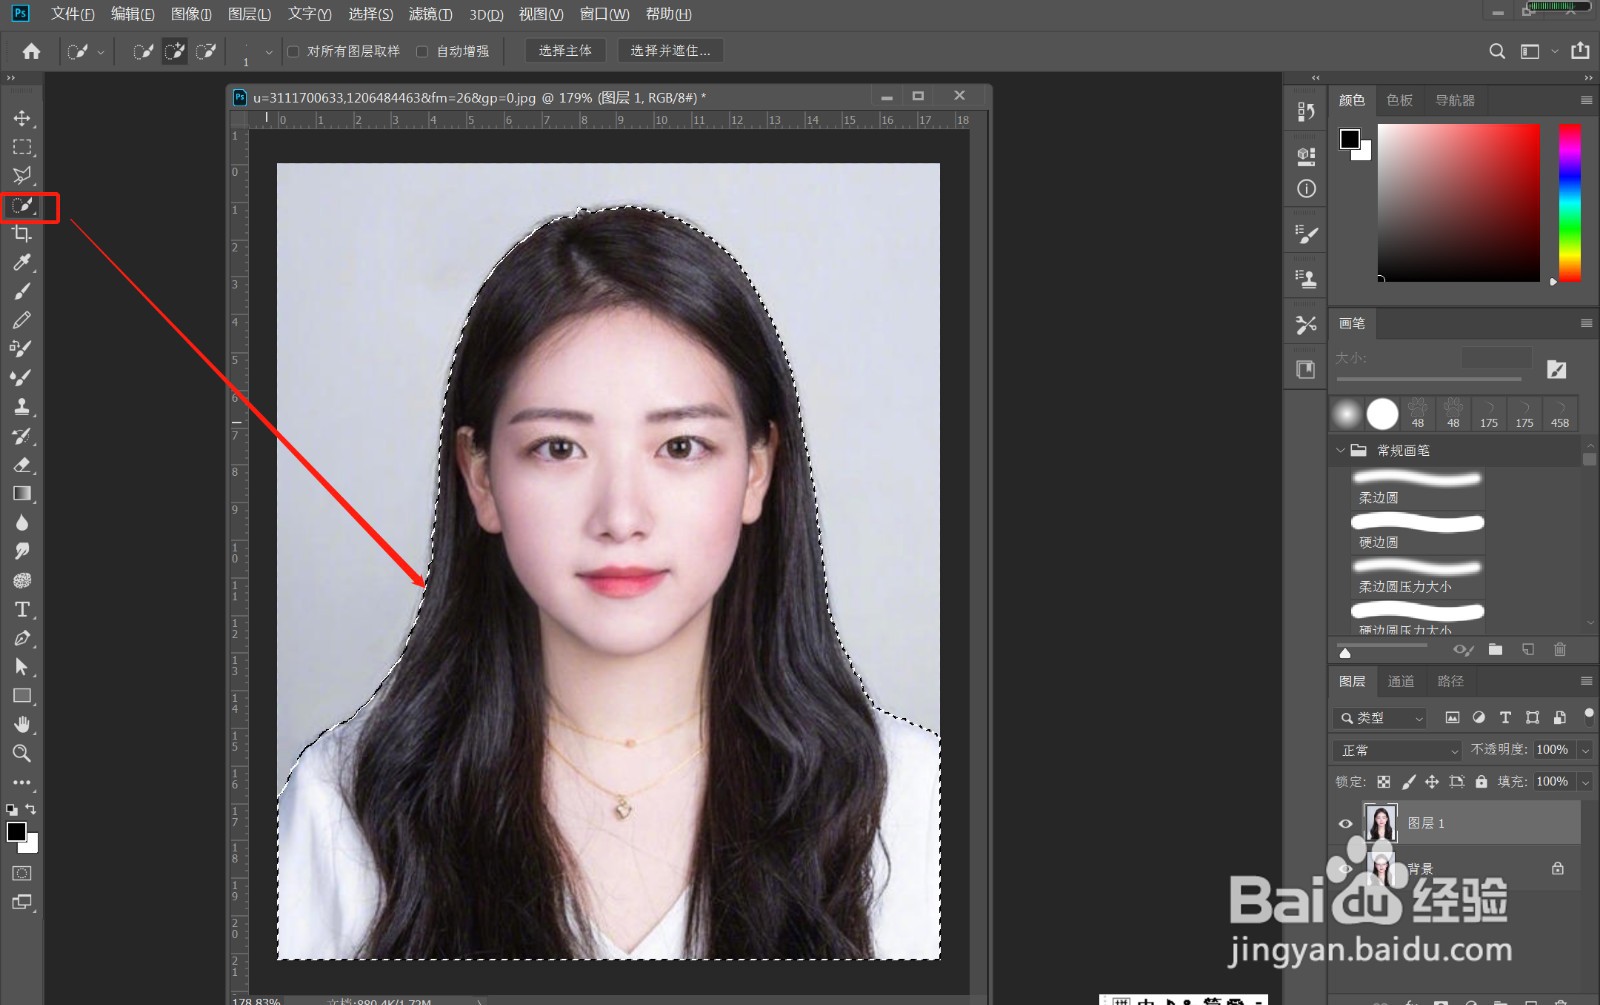Click the 选择主体 button
Screen dimensions: 1600x1005
coord(565,51)
